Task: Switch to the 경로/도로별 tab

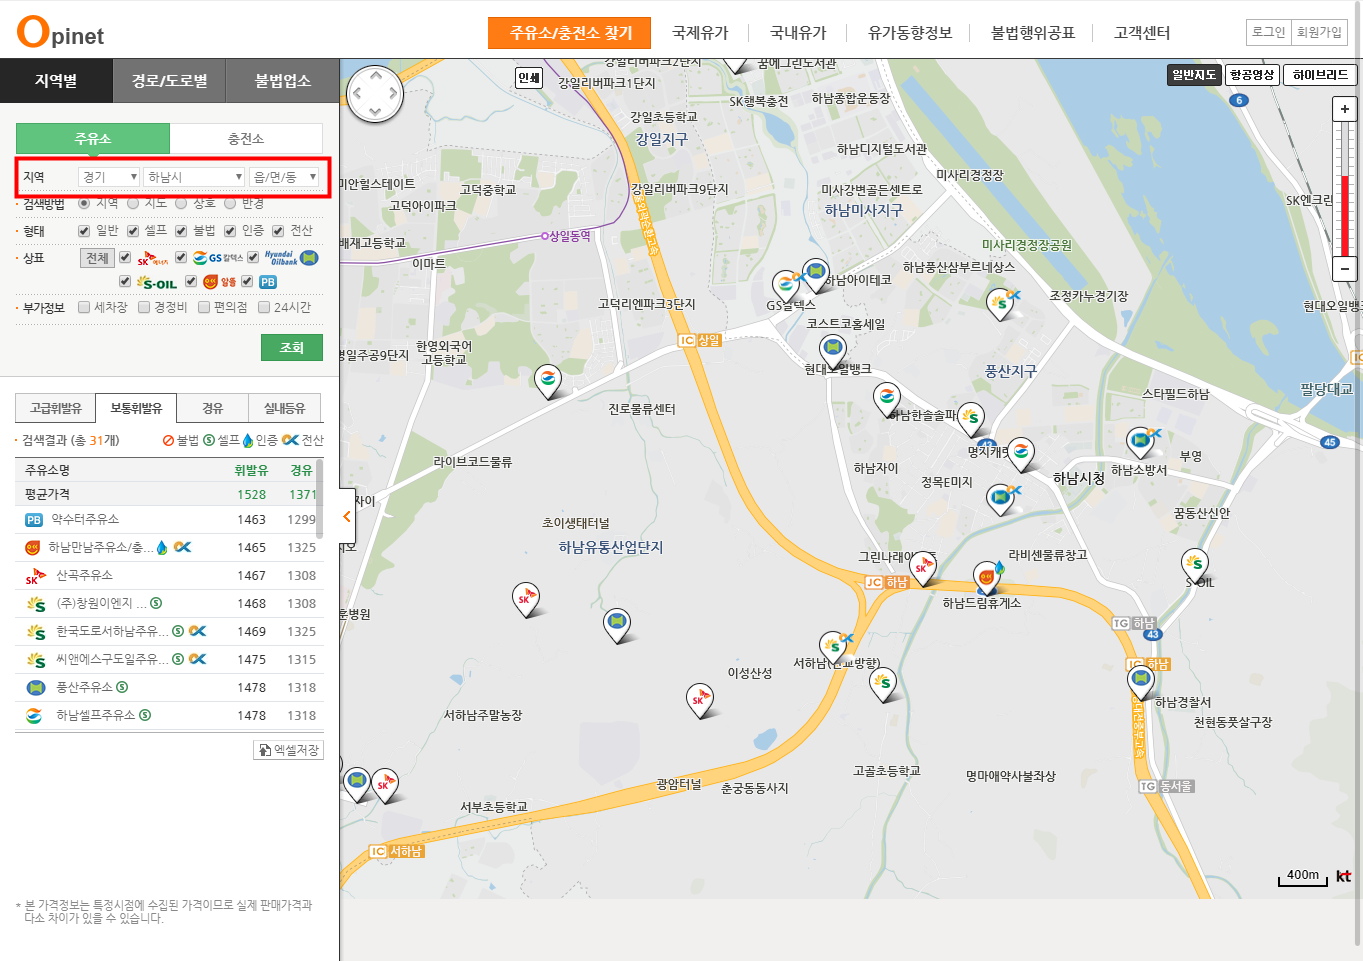Action: [x=169, y=81]
